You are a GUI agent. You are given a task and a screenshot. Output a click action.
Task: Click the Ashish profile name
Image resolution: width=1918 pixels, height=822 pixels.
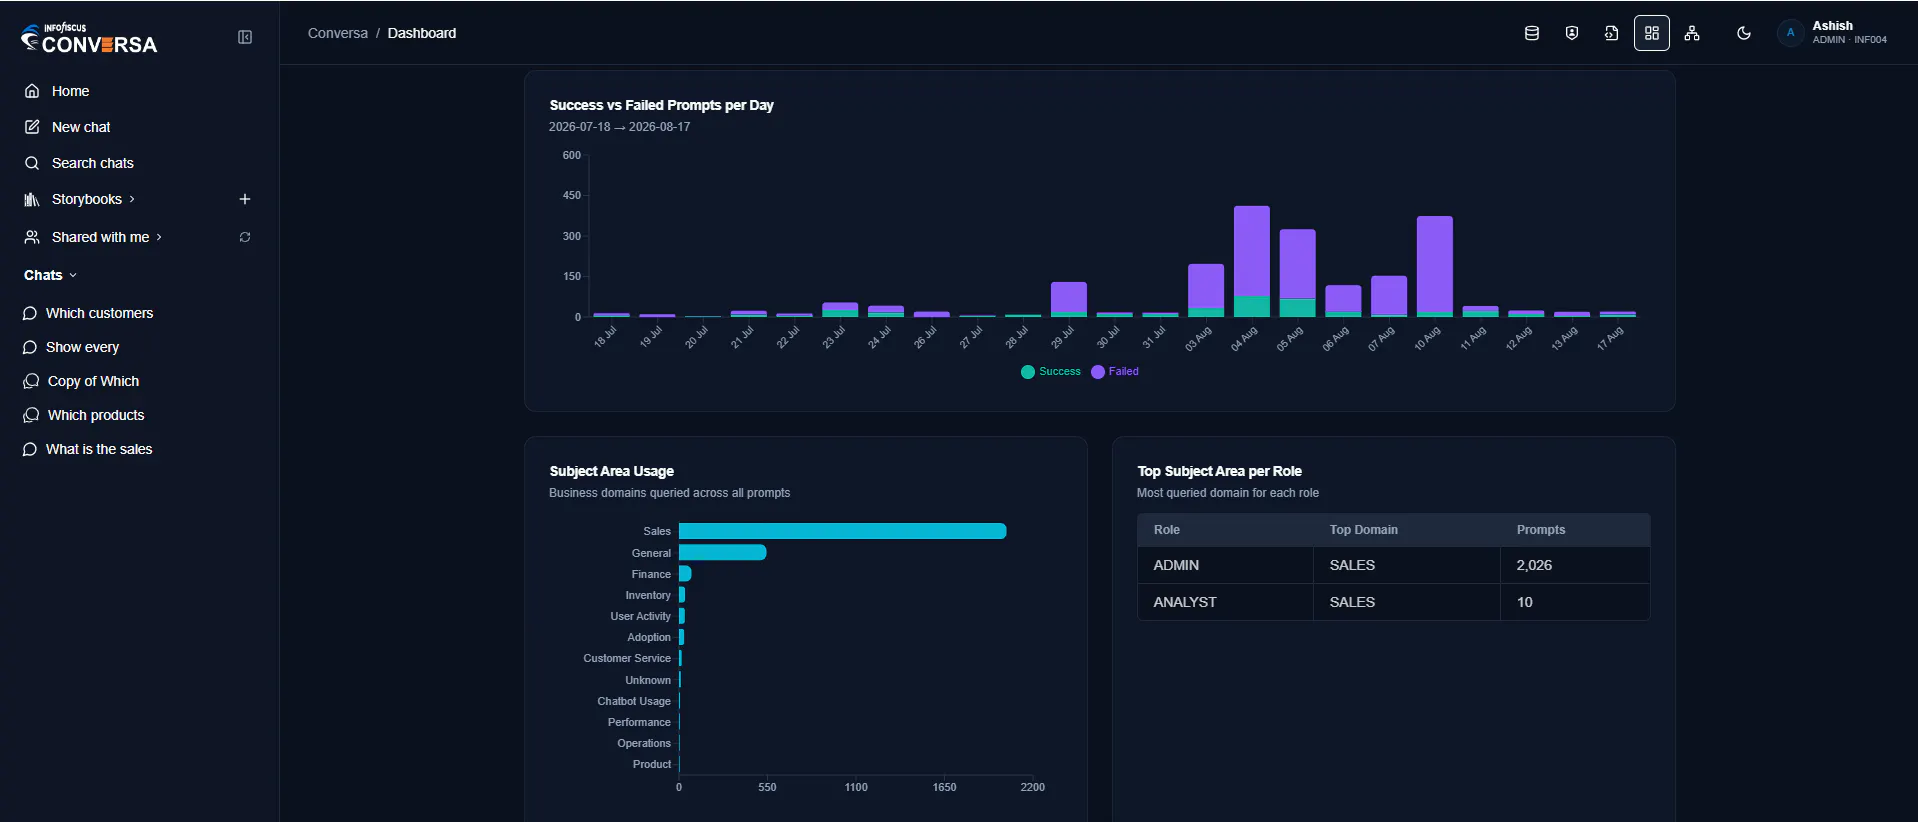pyautogui.click(x=1832, y=26)
